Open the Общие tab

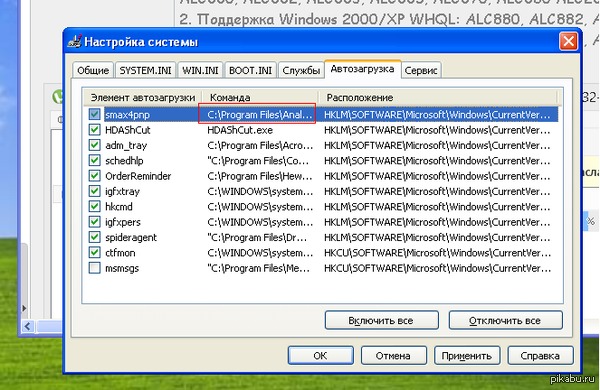(x=93, y=70)
